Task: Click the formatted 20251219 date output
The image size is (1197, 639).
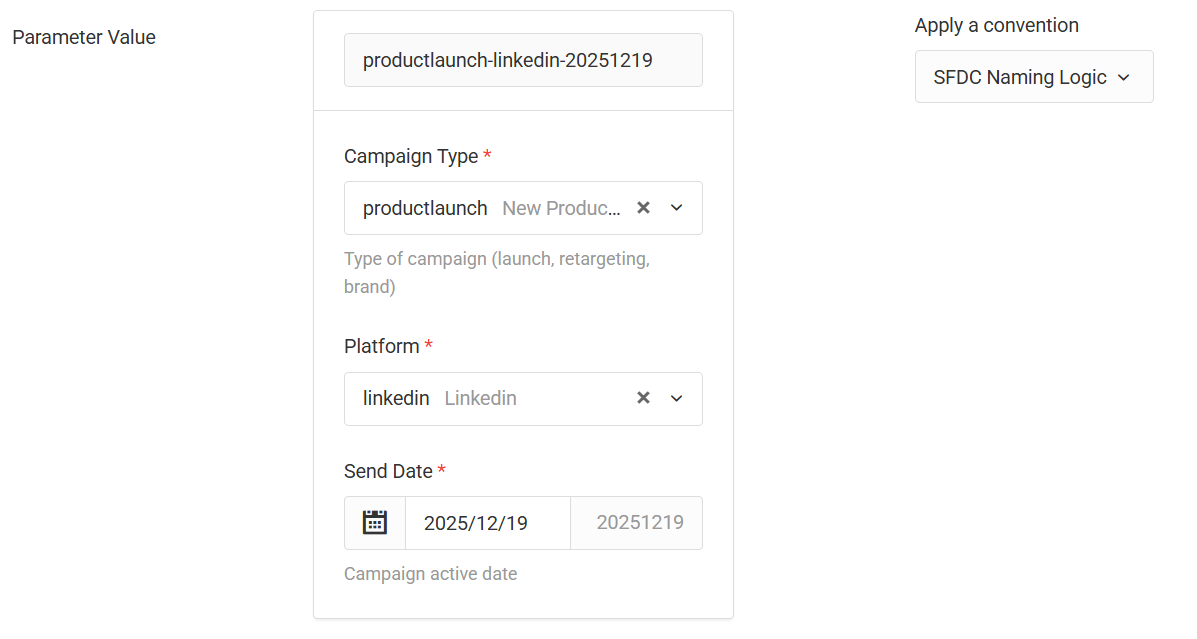Action: (x=639, y=523)
